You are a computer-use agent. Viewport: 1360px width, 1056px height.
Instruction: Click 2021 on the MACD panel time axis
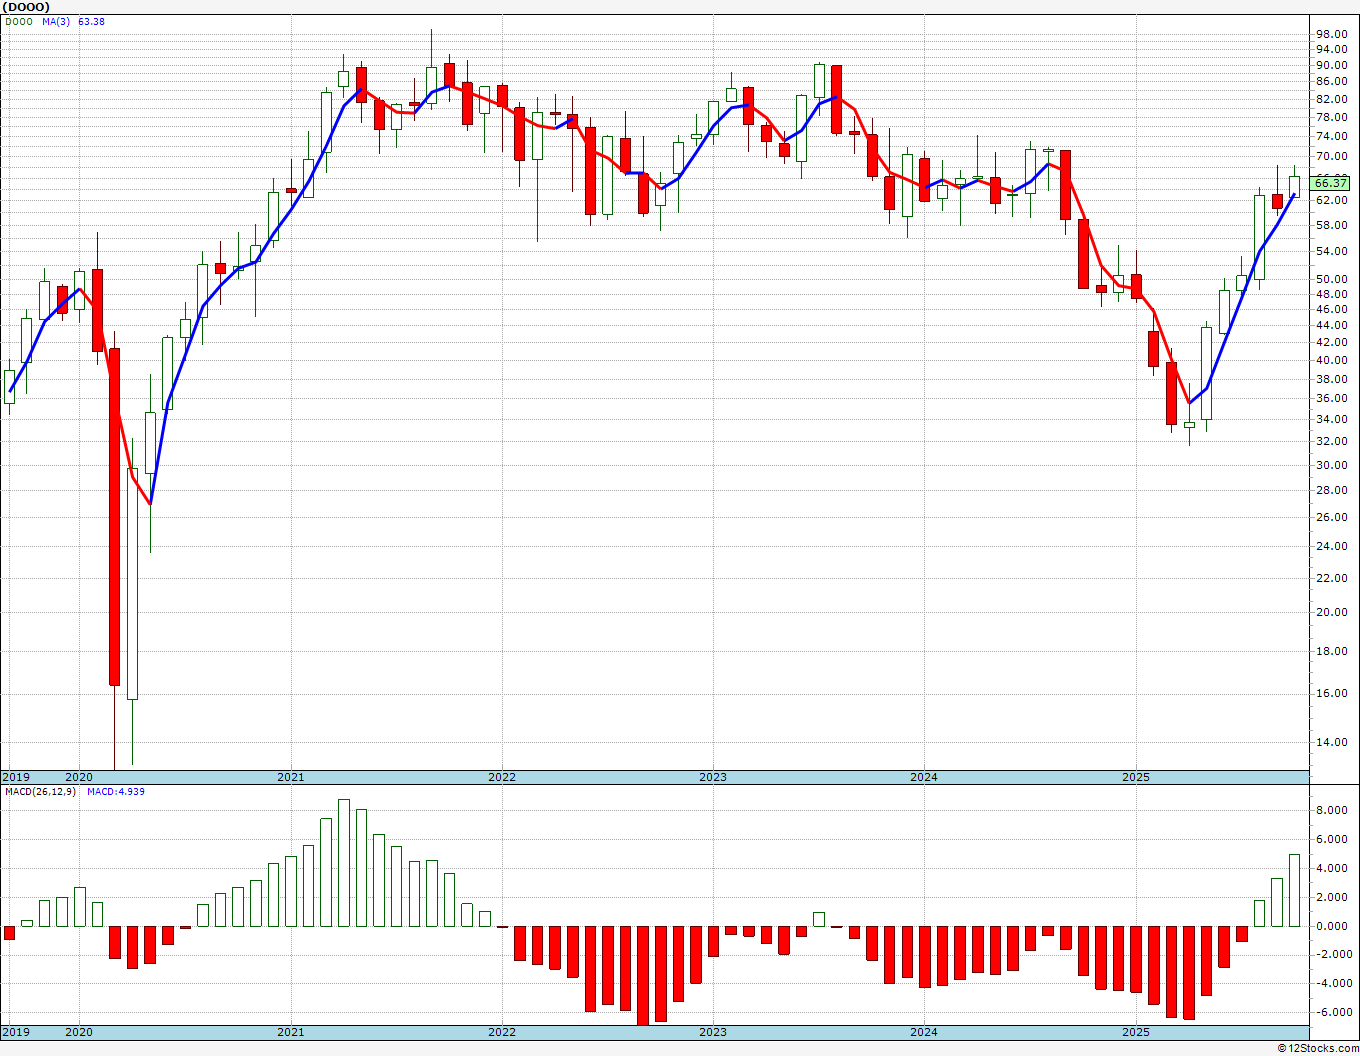pos(291,1032)
